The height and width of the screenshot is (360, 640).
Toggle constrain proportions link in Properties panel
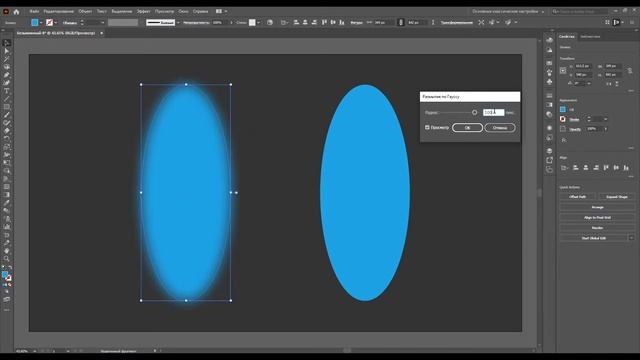point(630,70)
